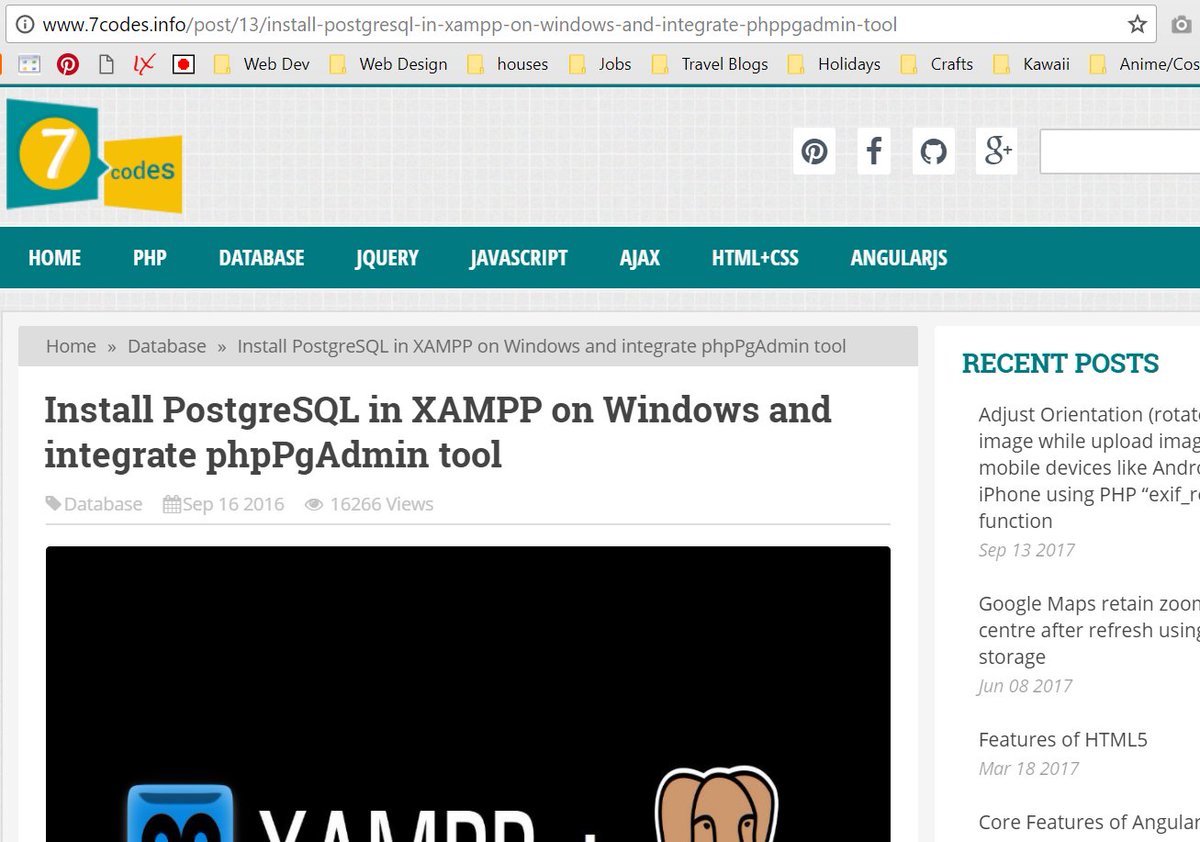Click the Home breadcrumb link
The height and width of the screenshot is (842, 1200).
(71, 346)
